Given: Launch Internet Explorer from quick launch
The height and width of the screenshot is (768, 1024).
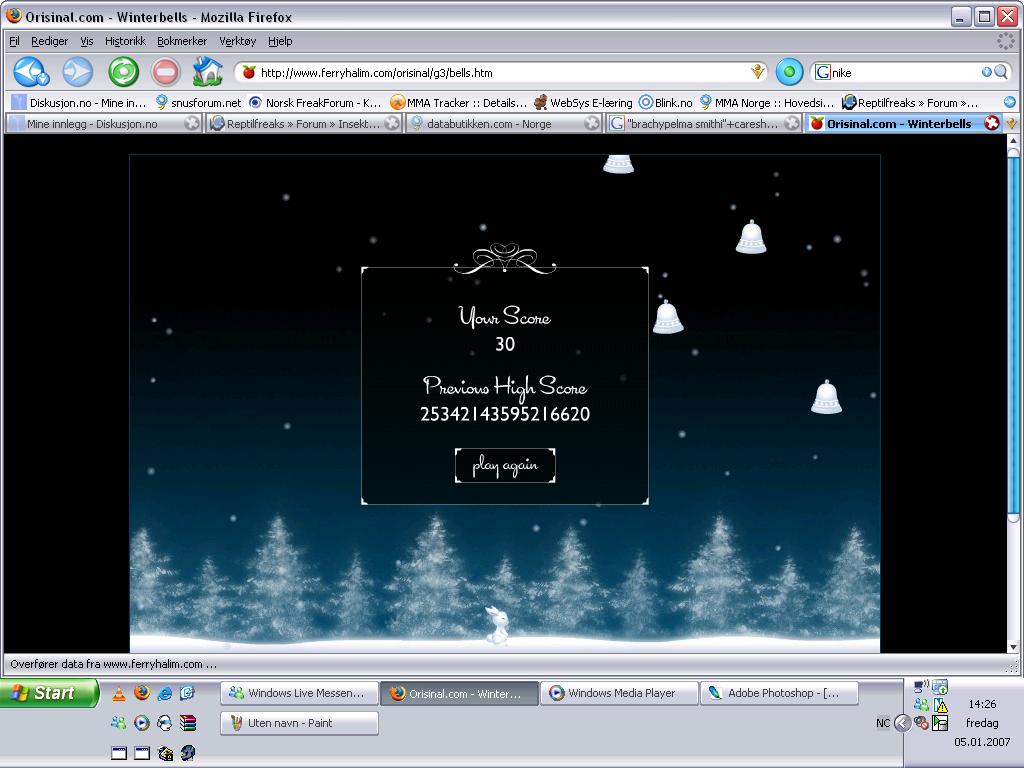Looking at the screenshot, I should [165, 694].
